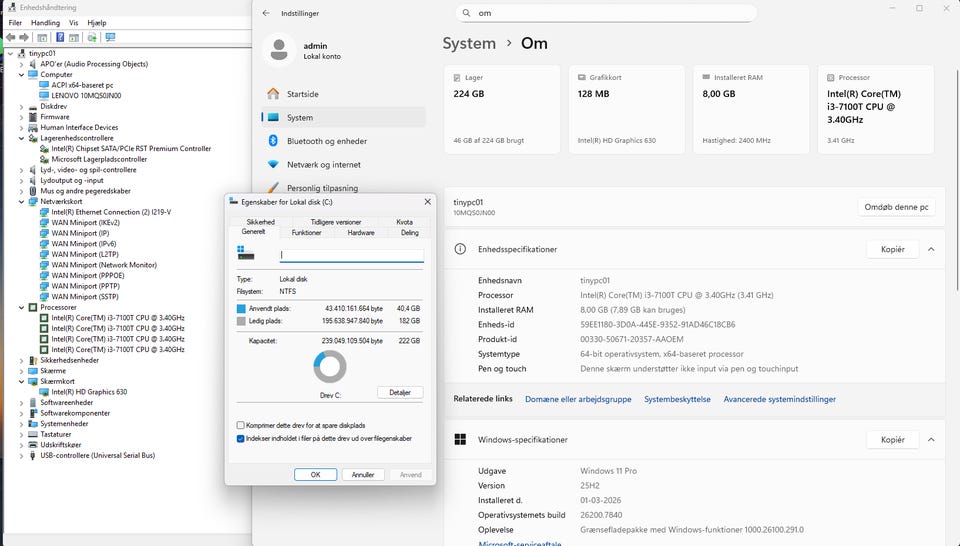Screen dimensions: 960x546
Task: Open the Systembeskyttelse link
Action: pos(677,399)
